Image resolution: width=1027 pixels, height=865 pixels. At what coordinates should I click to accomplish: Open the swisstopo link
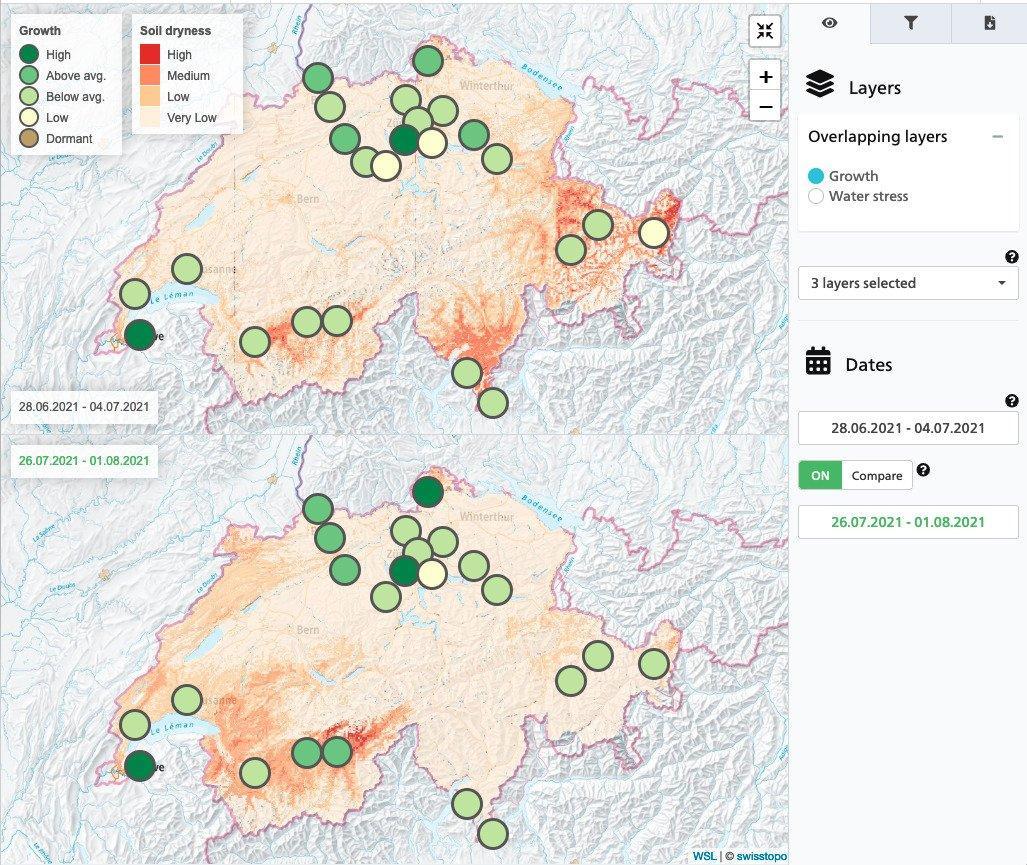(761, 856)
